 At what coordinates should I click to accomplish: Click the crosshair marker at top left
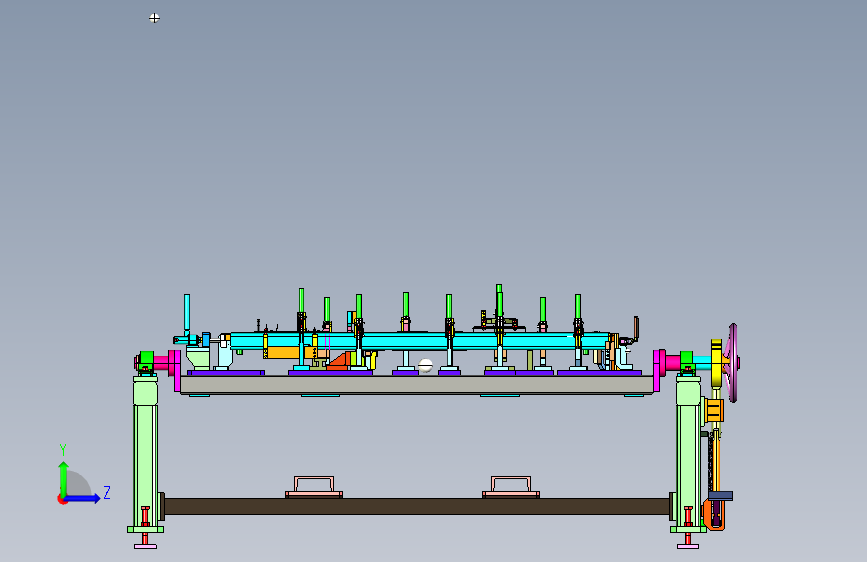click(x=154, y=18)
